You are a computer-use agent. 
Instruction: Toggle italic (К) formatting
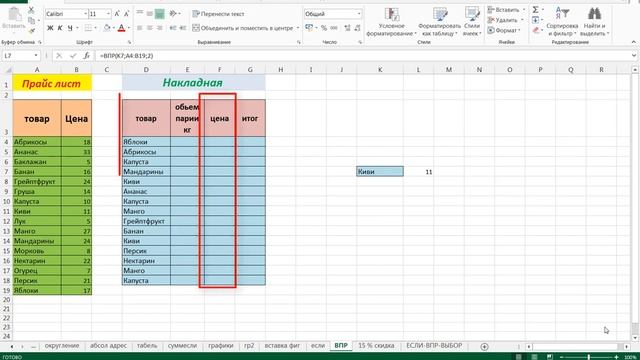[60, 28]
